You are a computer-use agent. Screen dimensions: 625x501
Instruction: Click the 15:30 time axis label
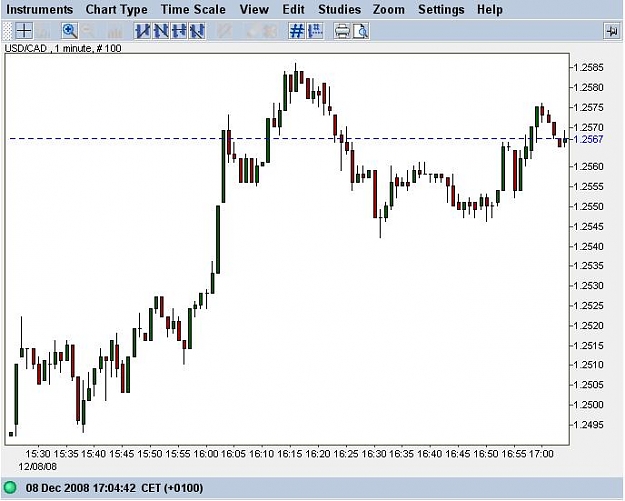pyautogui.click(x=38, y=454)
